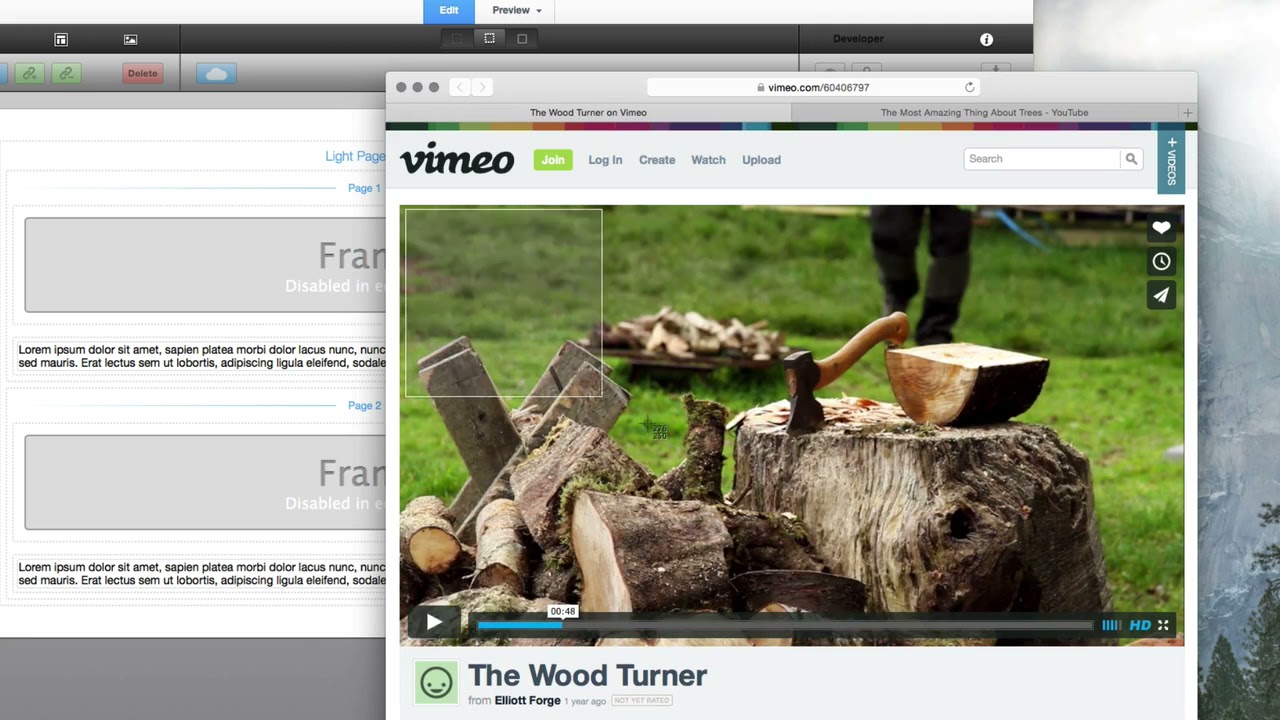1280x720 pixels.
Task: Click the info icon in editor toolbar
Action: click(986, 39)
